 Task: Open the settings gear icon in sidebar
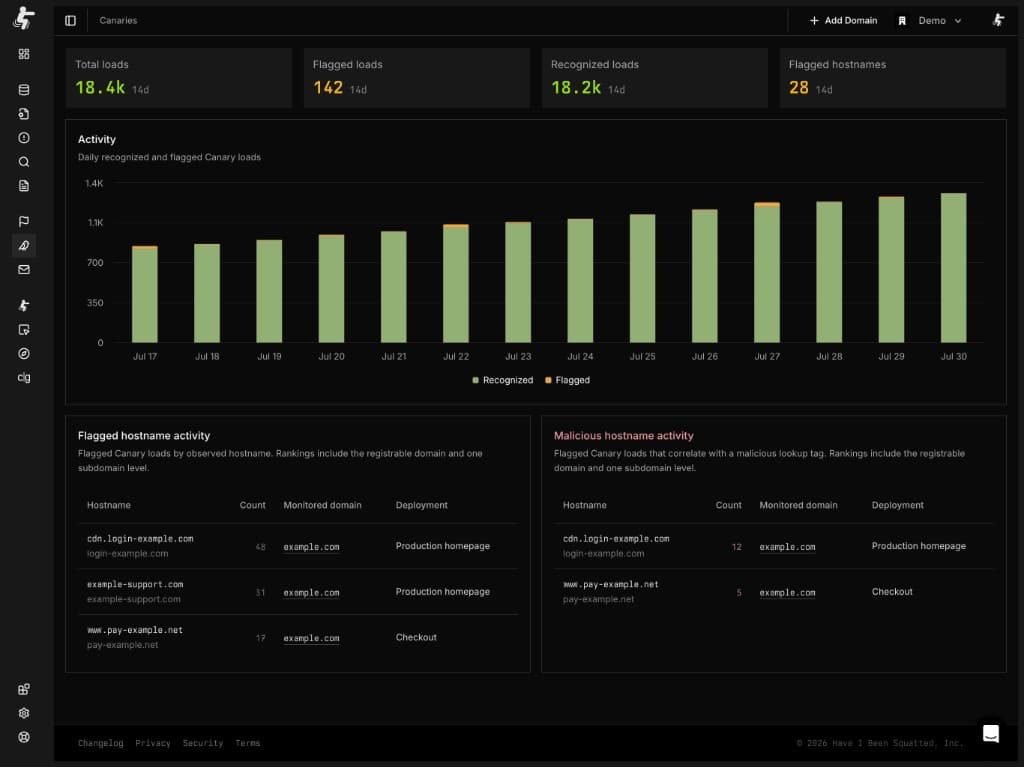pos(24,713)
